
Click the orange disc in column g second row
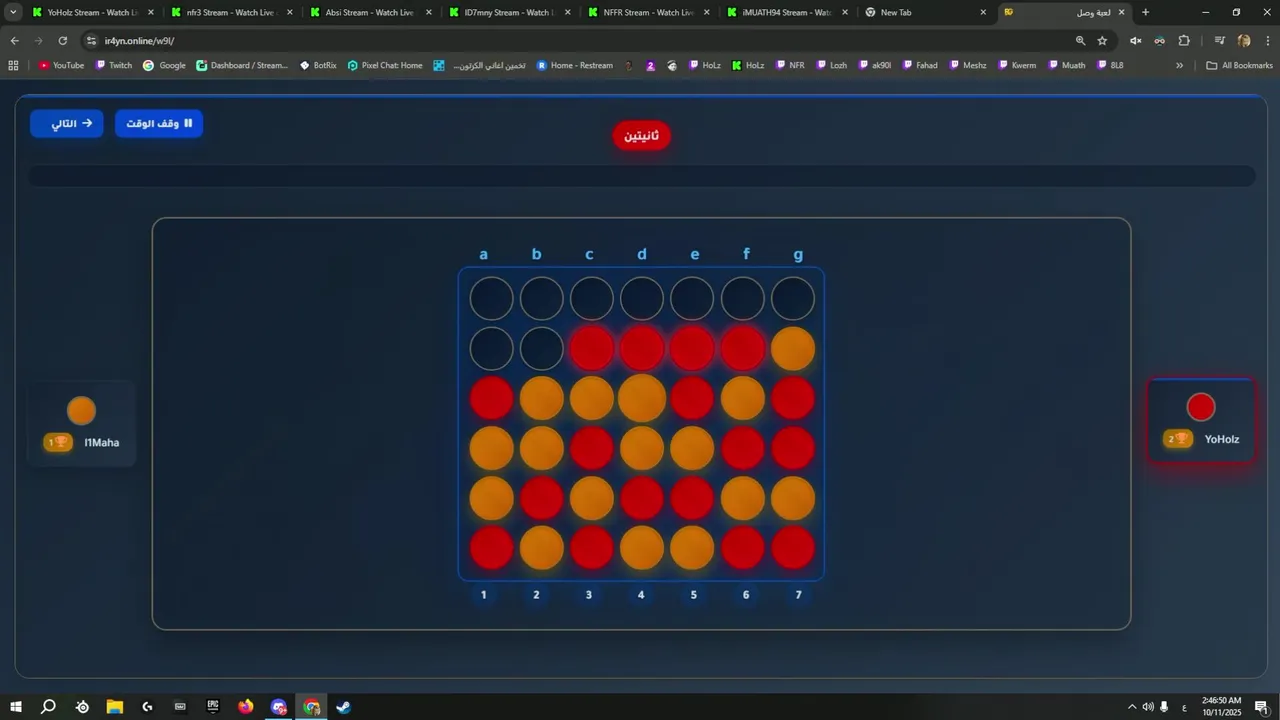click(x=793, y=349)
